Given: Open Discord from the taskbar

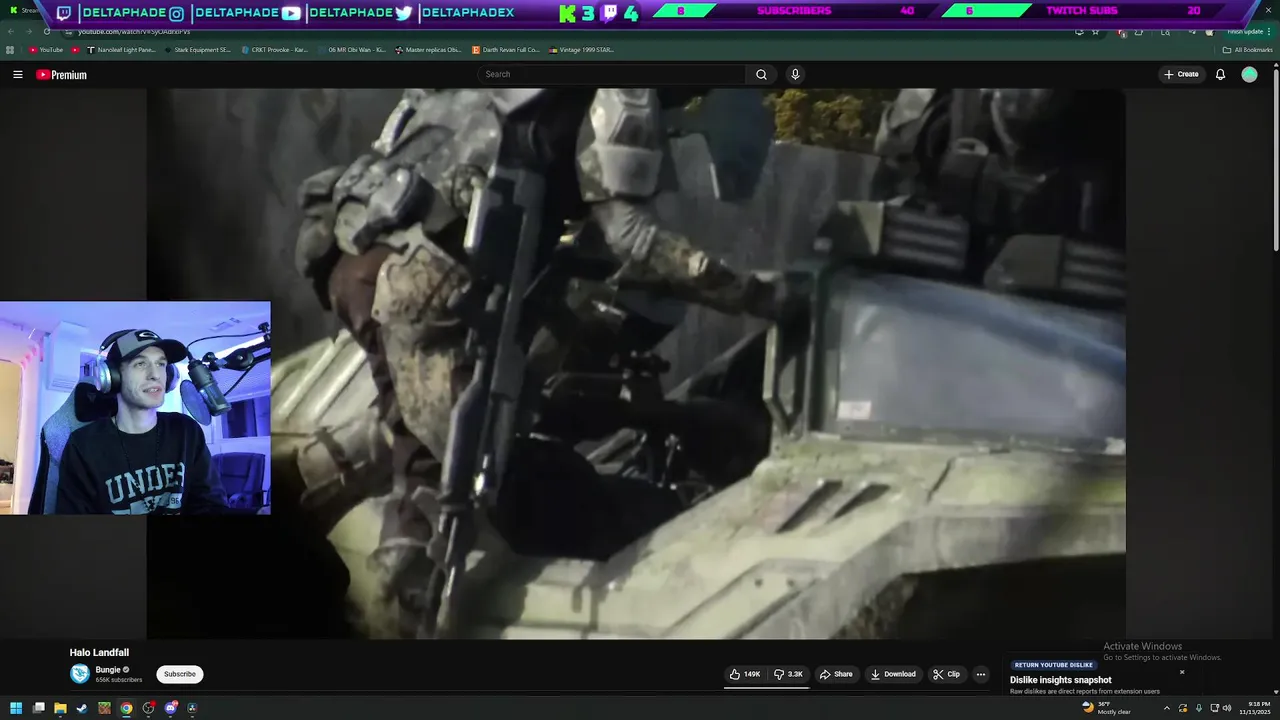Looking at the screenshot, I should coord(170,708).
